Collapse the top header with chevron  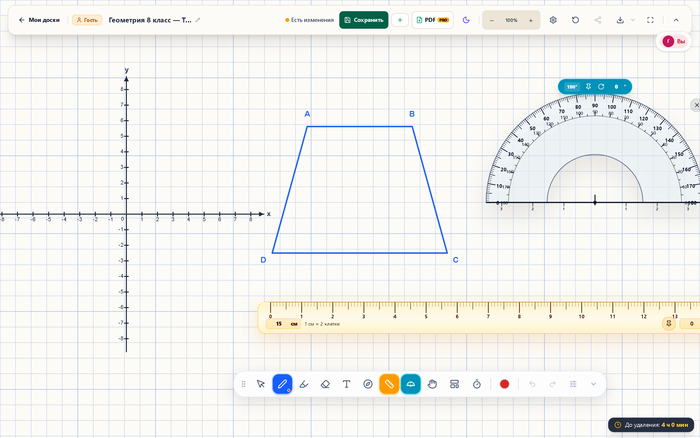click(x=676, y=20)
